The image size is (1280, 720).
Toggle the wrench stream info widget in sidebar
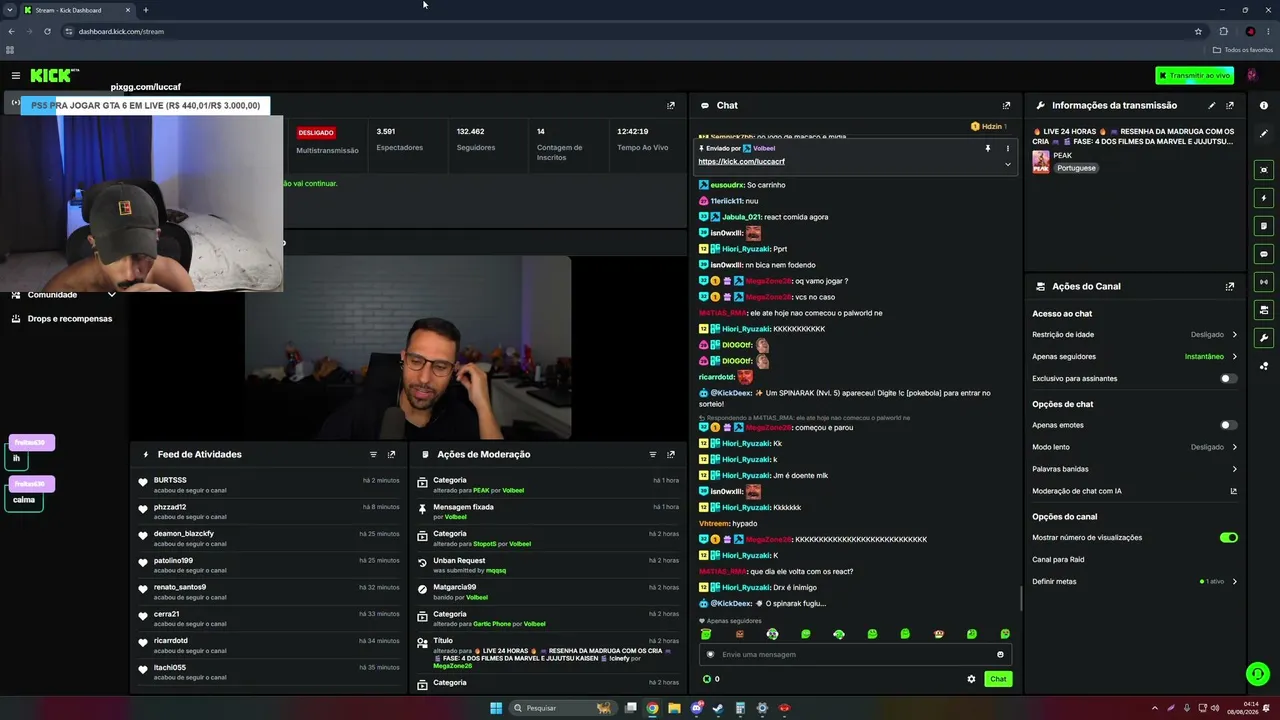(1264, 338)
